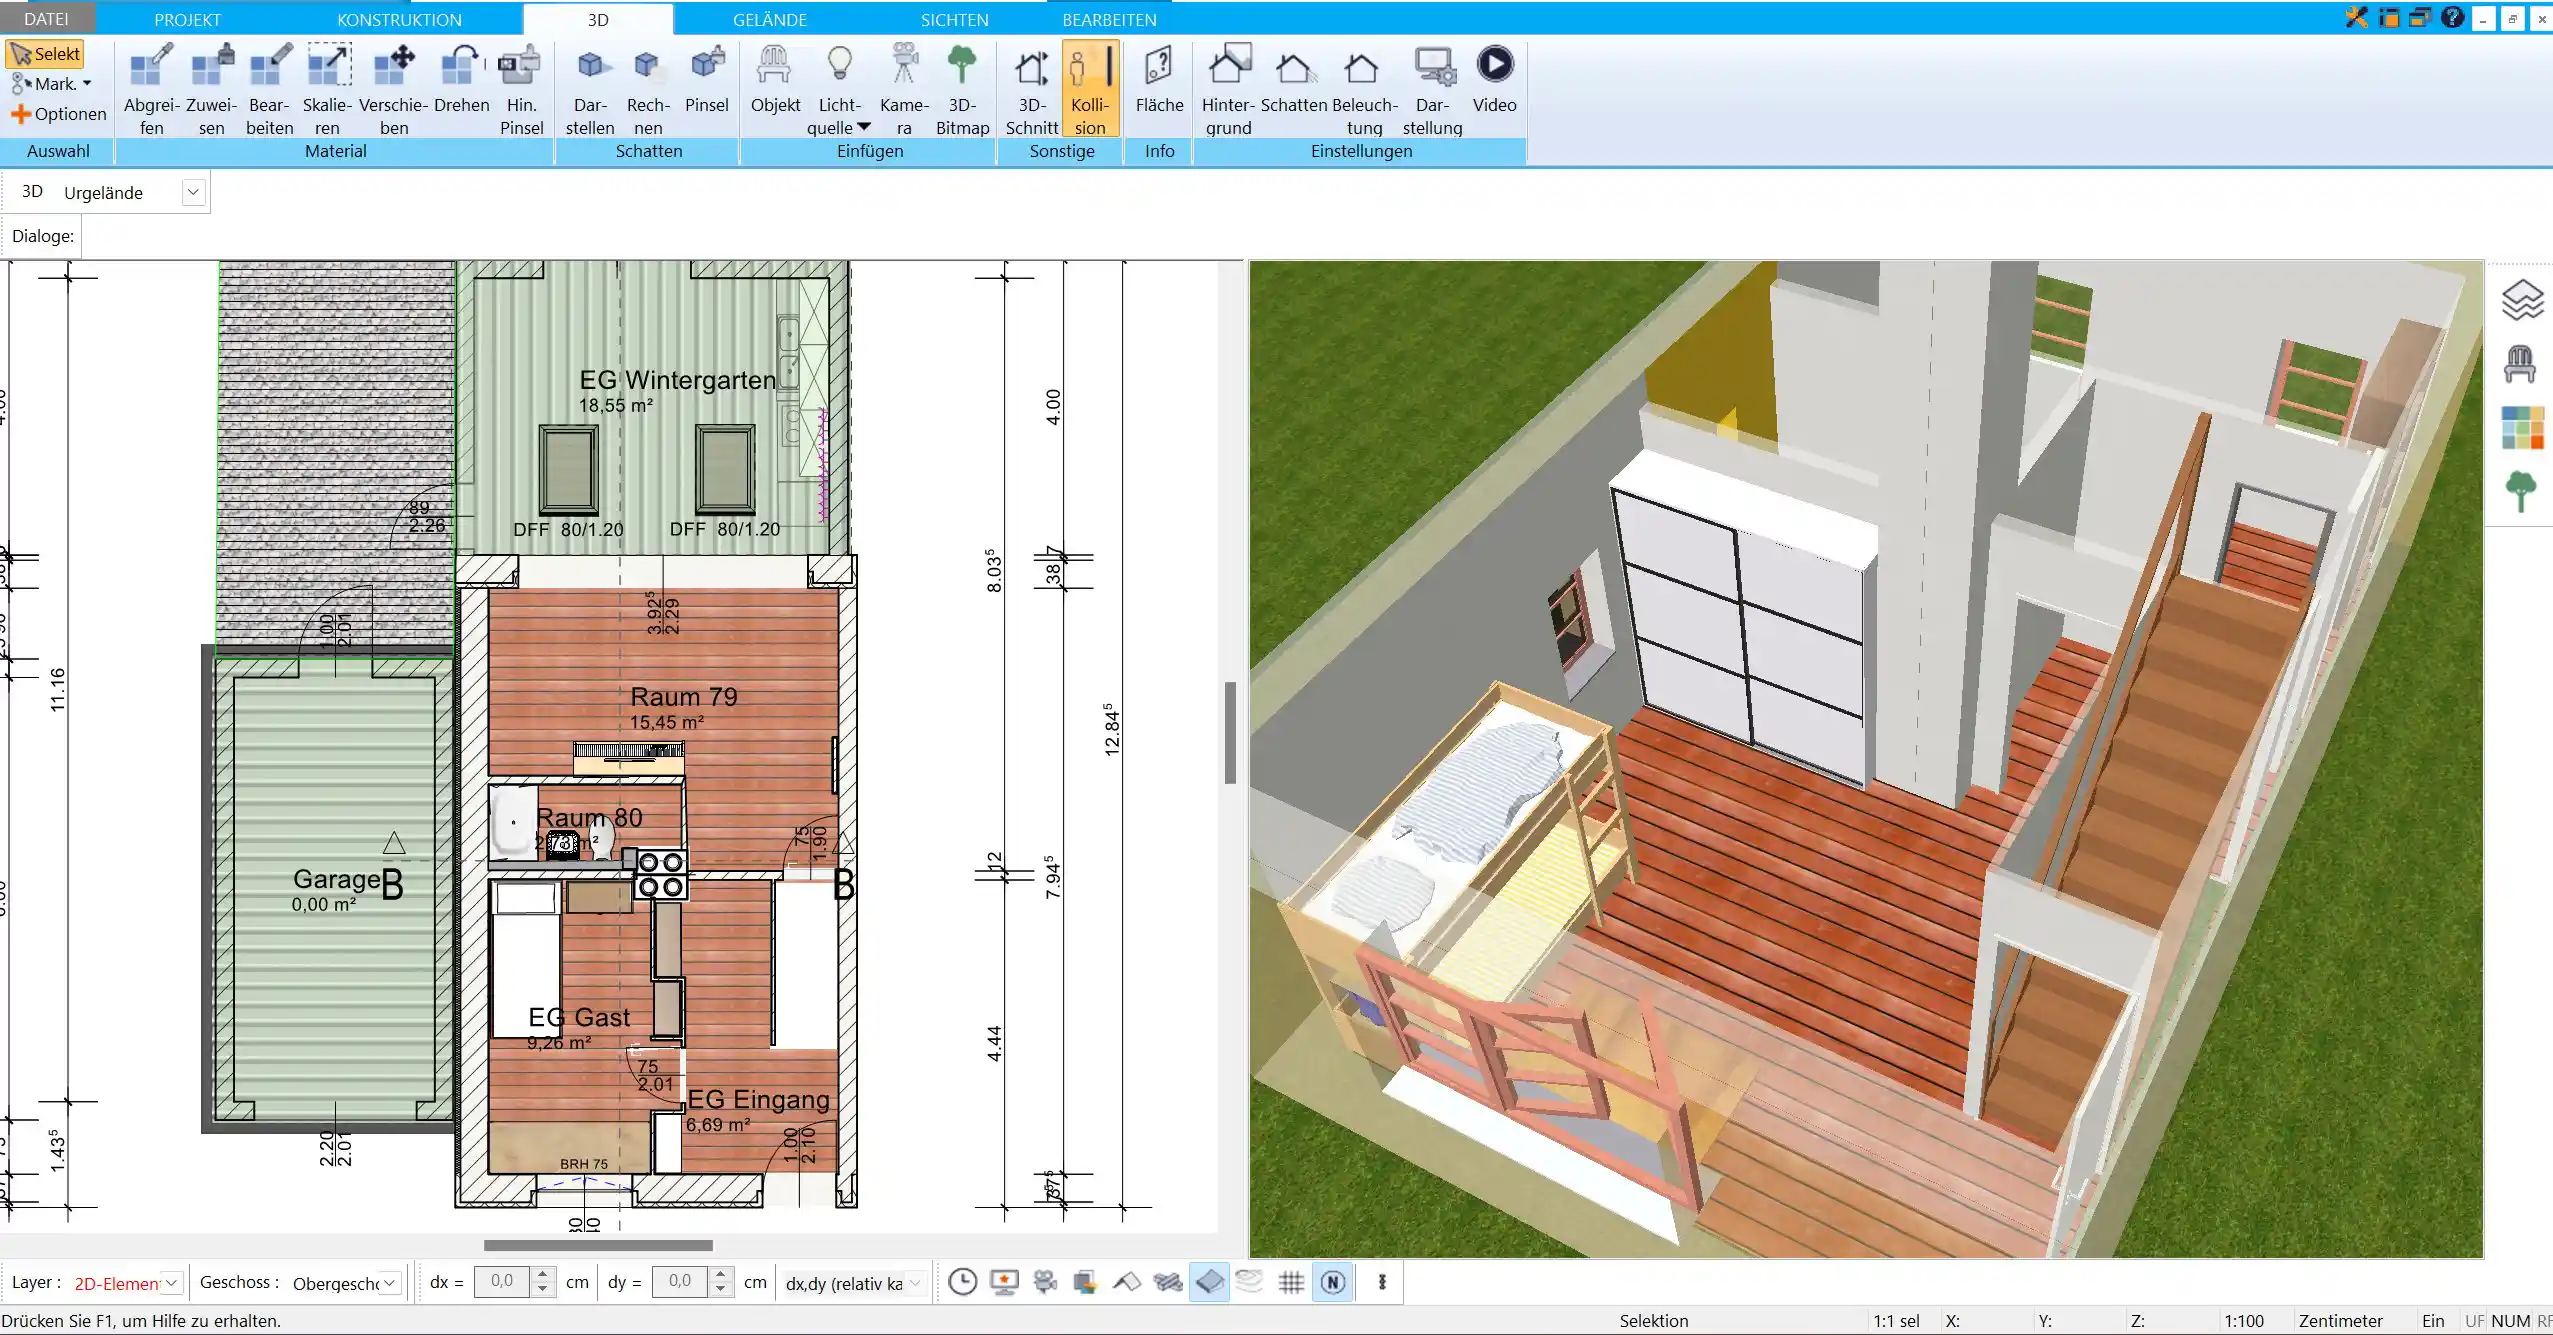
Task: Open the DATEI menu
Action: tap(46, 19)
